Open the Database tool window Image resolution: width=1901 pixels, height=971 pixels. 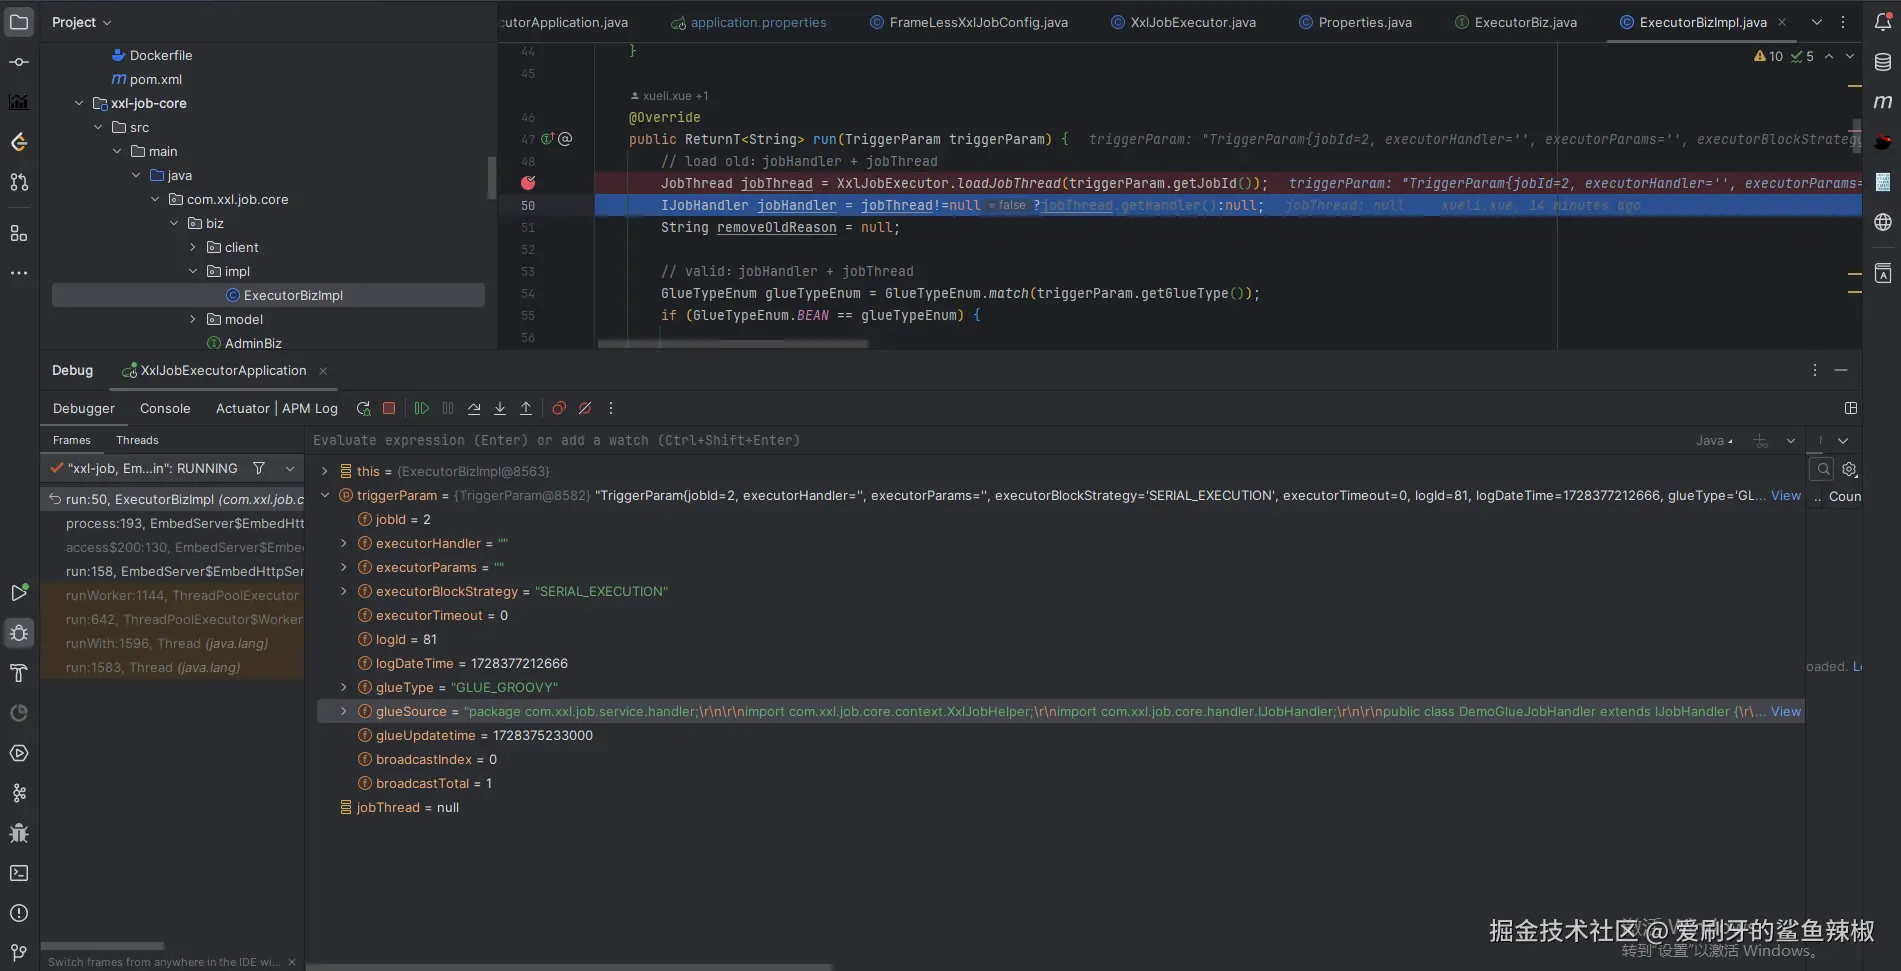tap(1882, 62)
